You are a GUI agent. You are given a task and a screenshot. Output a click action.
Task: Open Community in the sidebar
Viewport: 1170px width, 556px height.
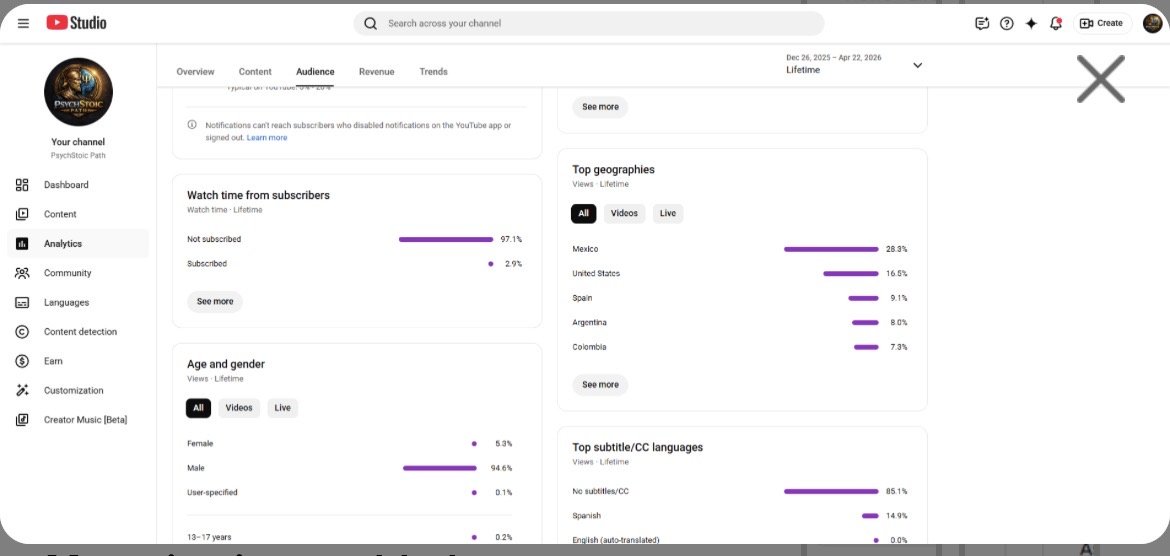point(78,273)
